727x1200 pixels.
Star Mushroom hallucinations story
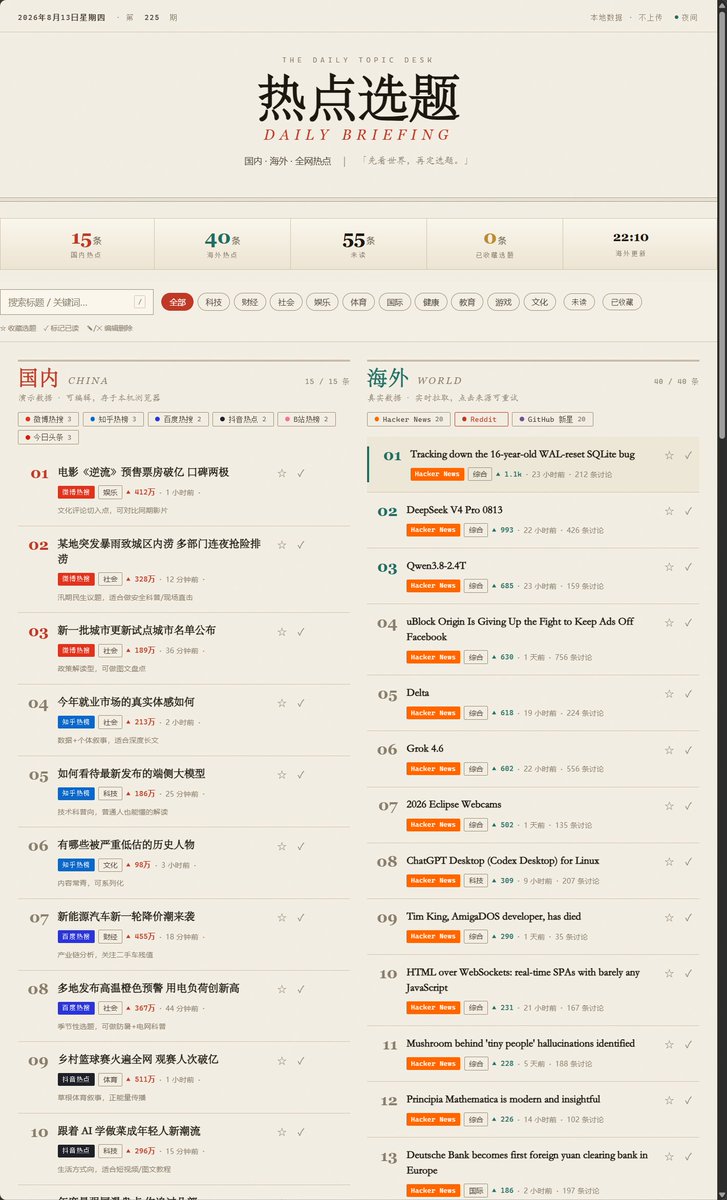pyautogui.click(x=669, y=1045)
